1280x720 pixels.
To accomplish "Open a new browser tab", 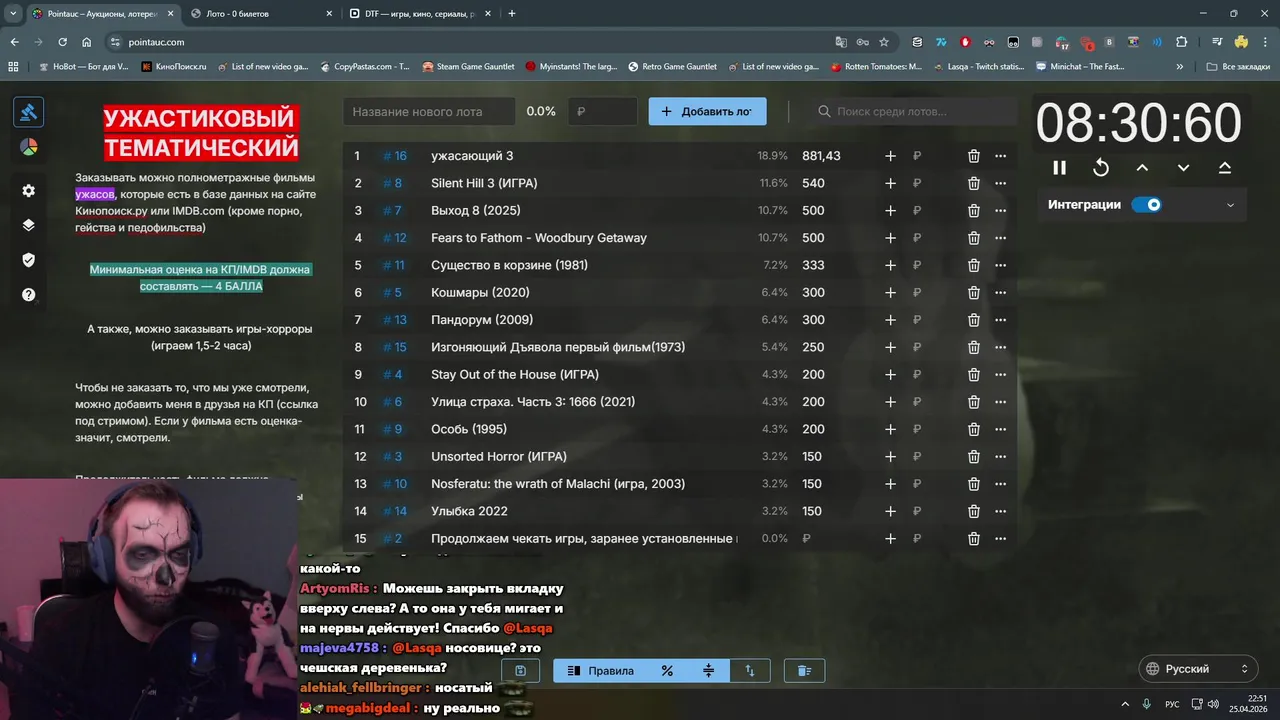I will 512,14.
